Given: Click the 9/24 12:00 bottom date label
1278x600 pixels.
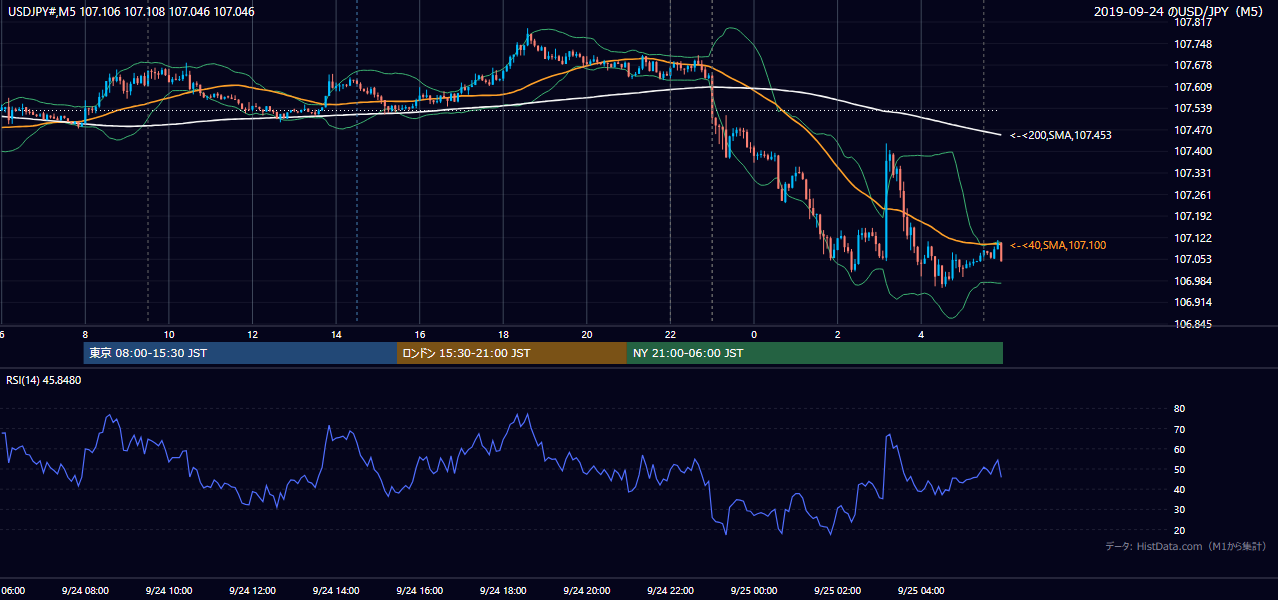Looking at the screenshot, I should point(252,591).
